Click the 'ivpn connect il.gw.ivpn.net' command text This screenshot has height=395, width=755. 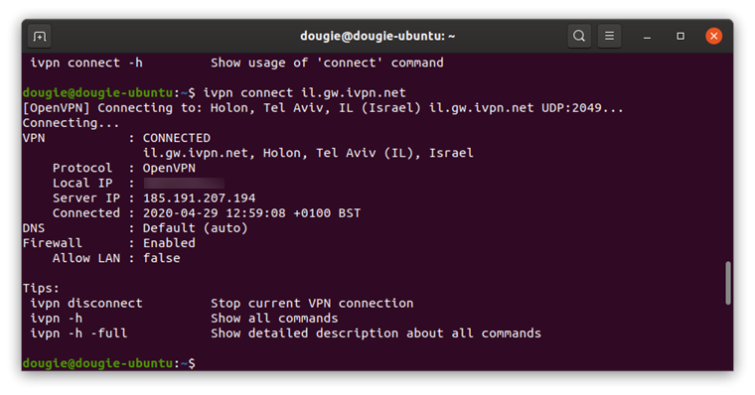pyautogui.click(x=304, y=92)
